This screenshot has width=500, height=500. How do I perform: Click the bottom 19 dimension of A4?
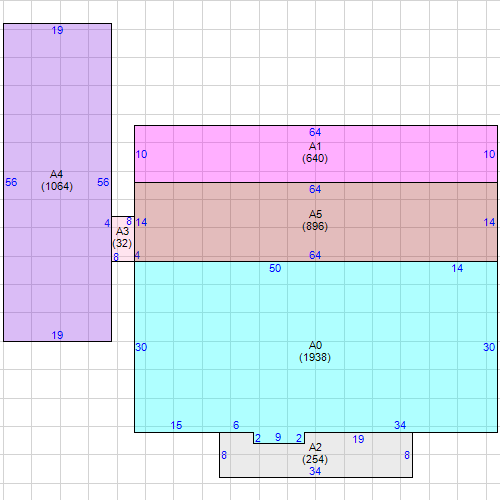tap(57, 335)
